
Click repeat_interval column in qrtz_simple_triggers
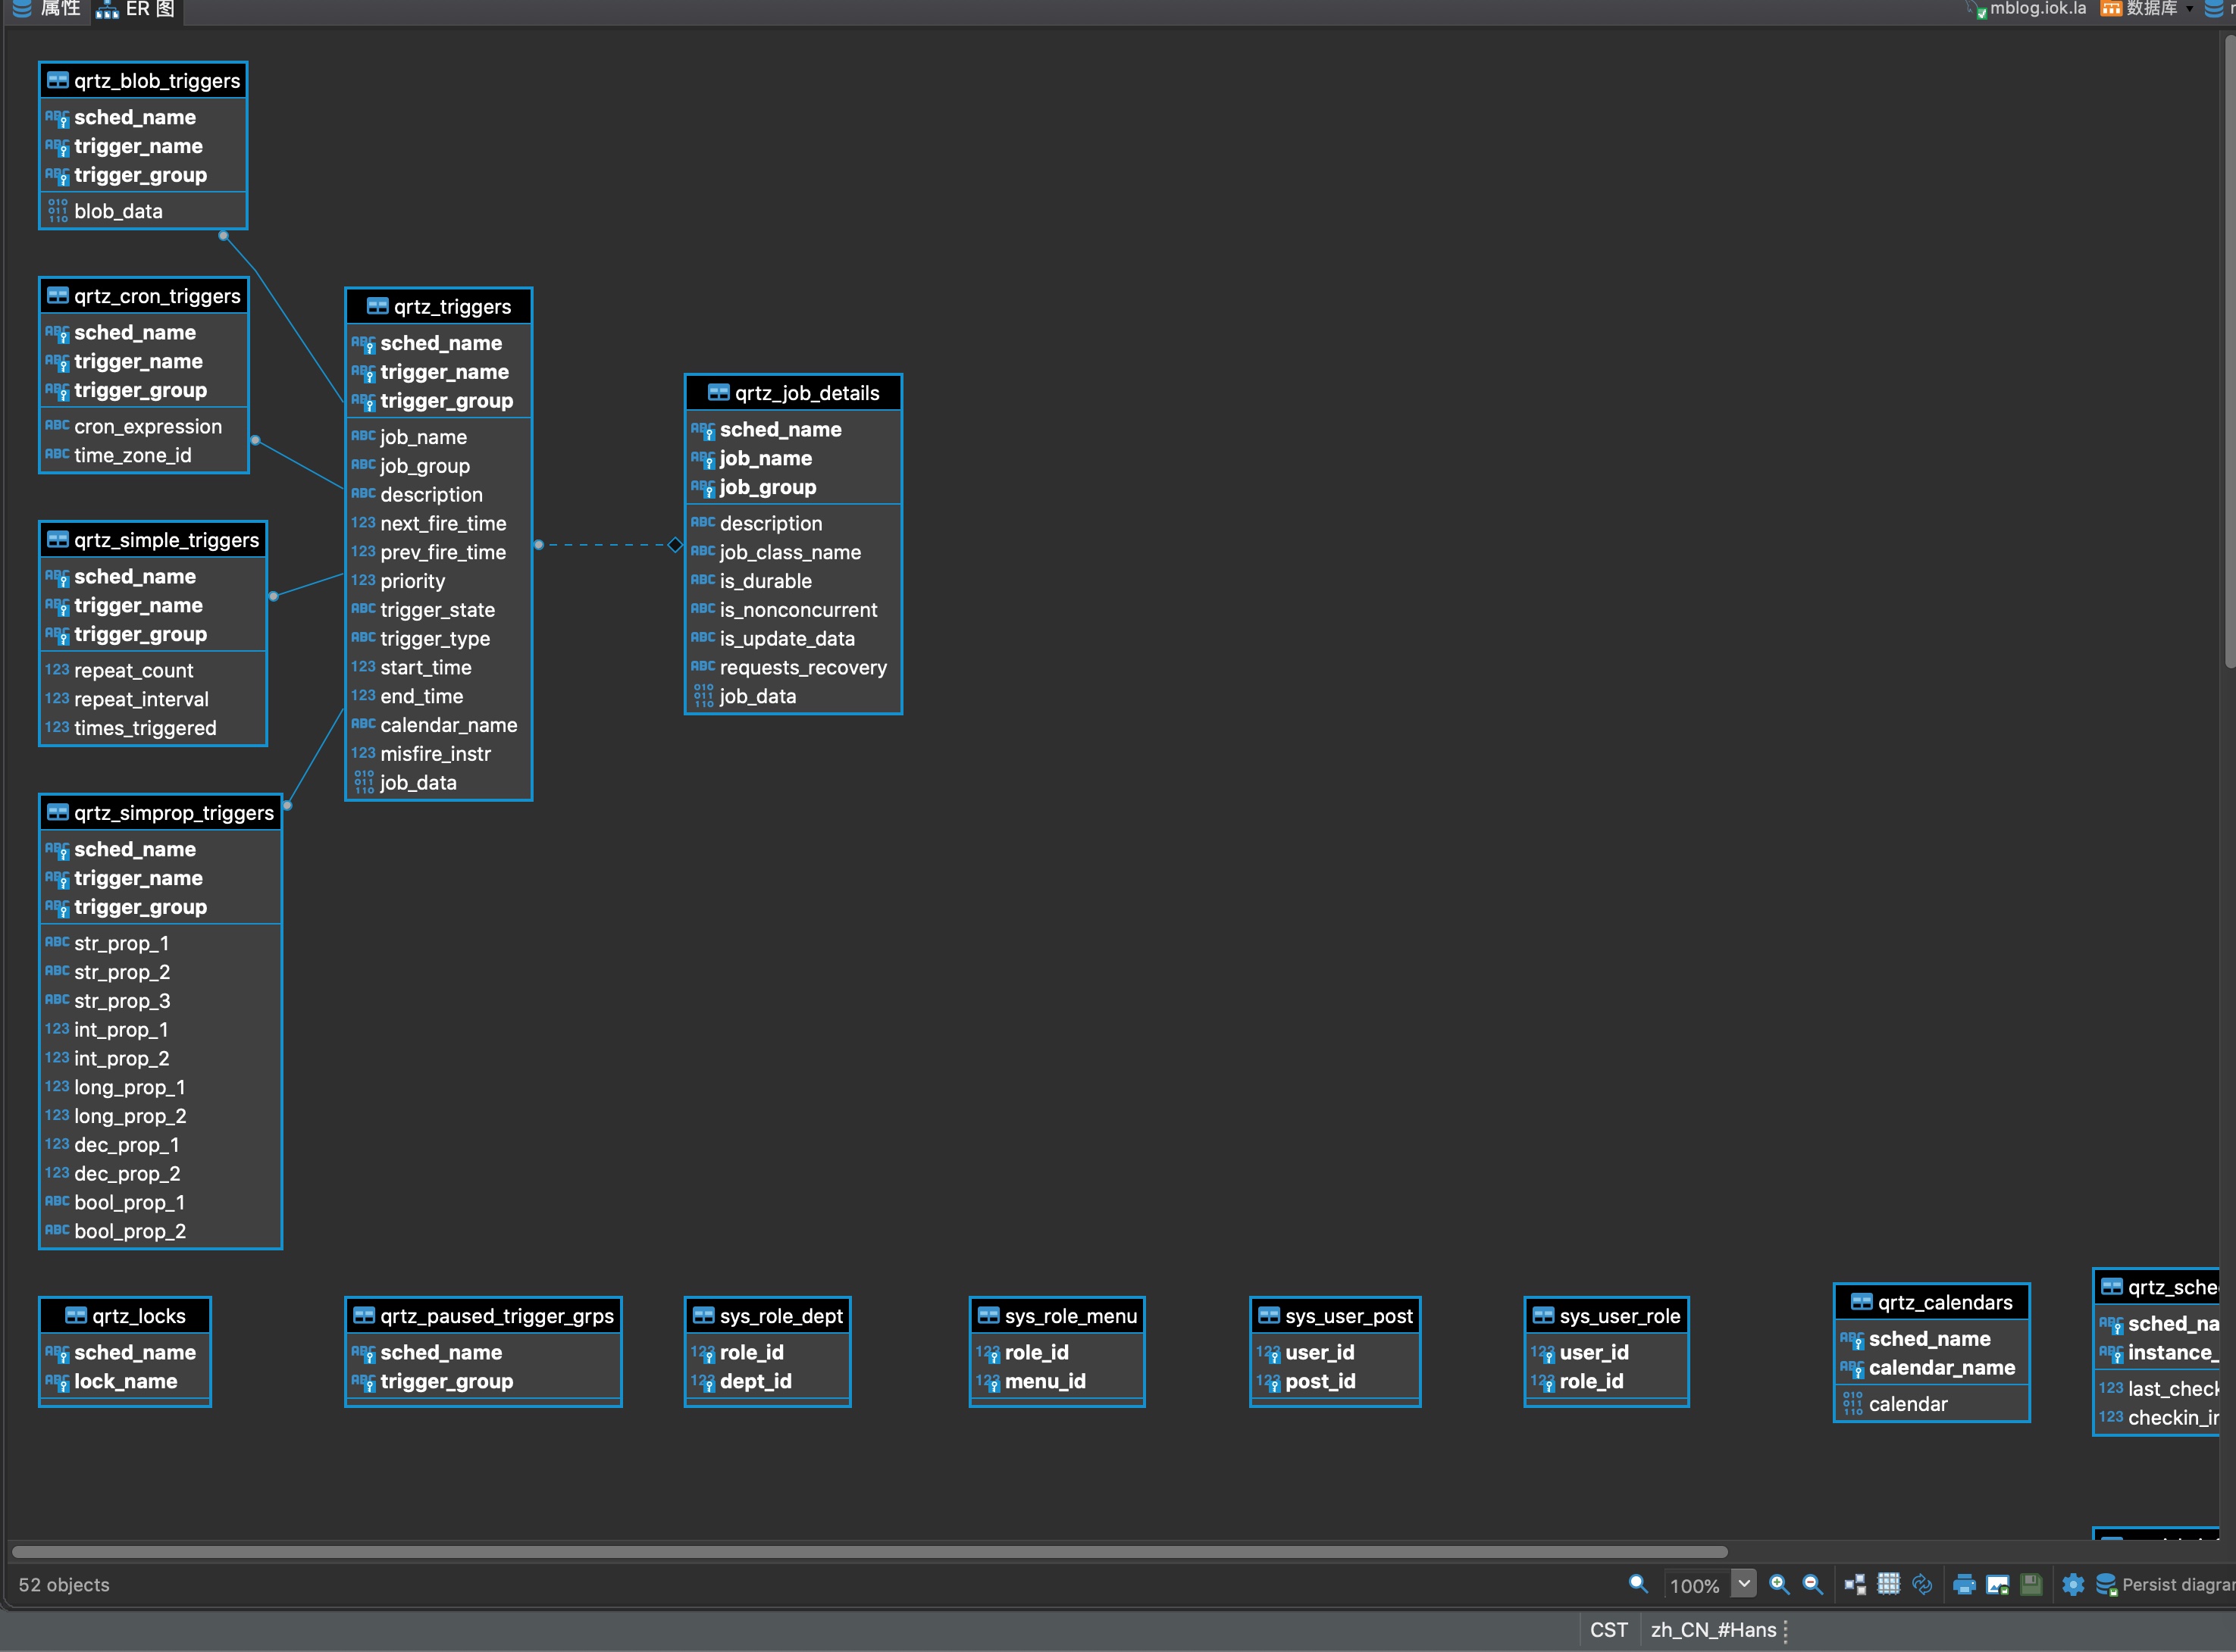153,699
